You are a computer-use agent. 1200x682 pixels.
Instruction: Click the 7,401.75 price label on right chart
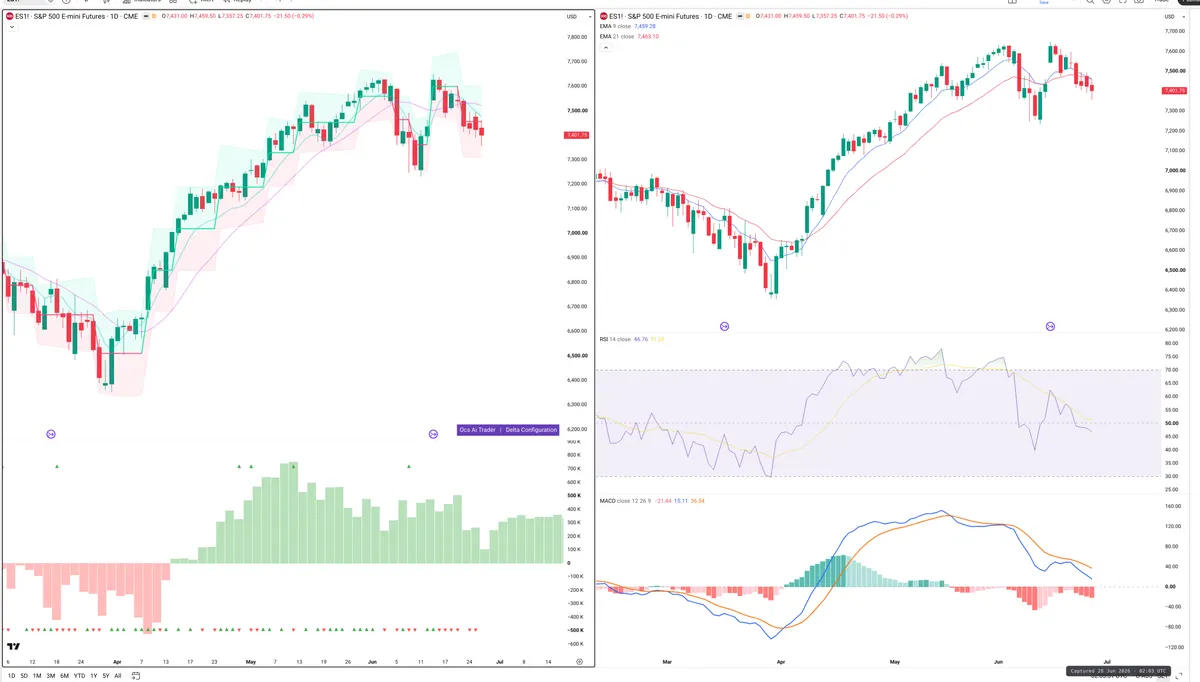click(x=1174, y=91)
